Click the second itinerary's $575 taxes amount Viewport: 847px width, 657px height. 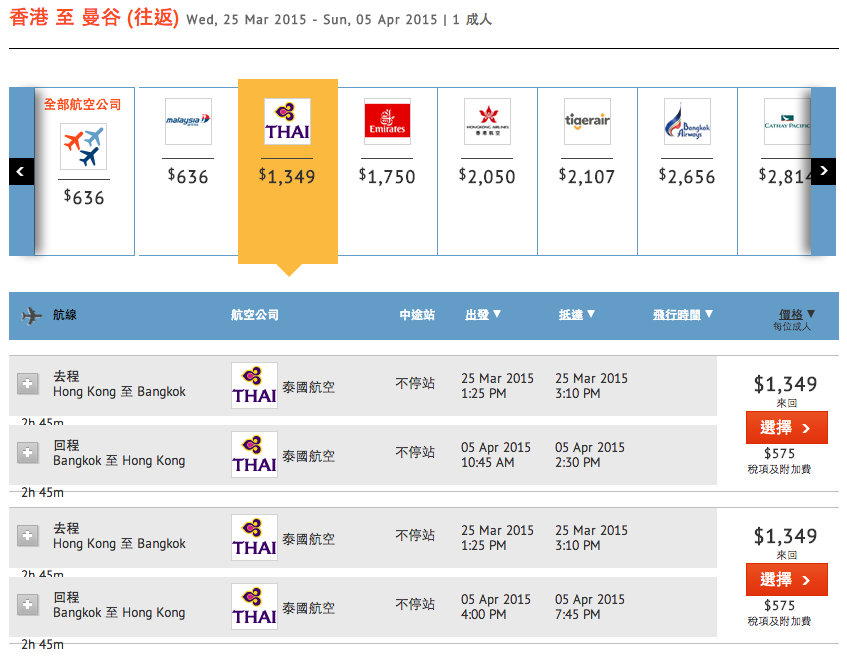(x=779, y=605)
